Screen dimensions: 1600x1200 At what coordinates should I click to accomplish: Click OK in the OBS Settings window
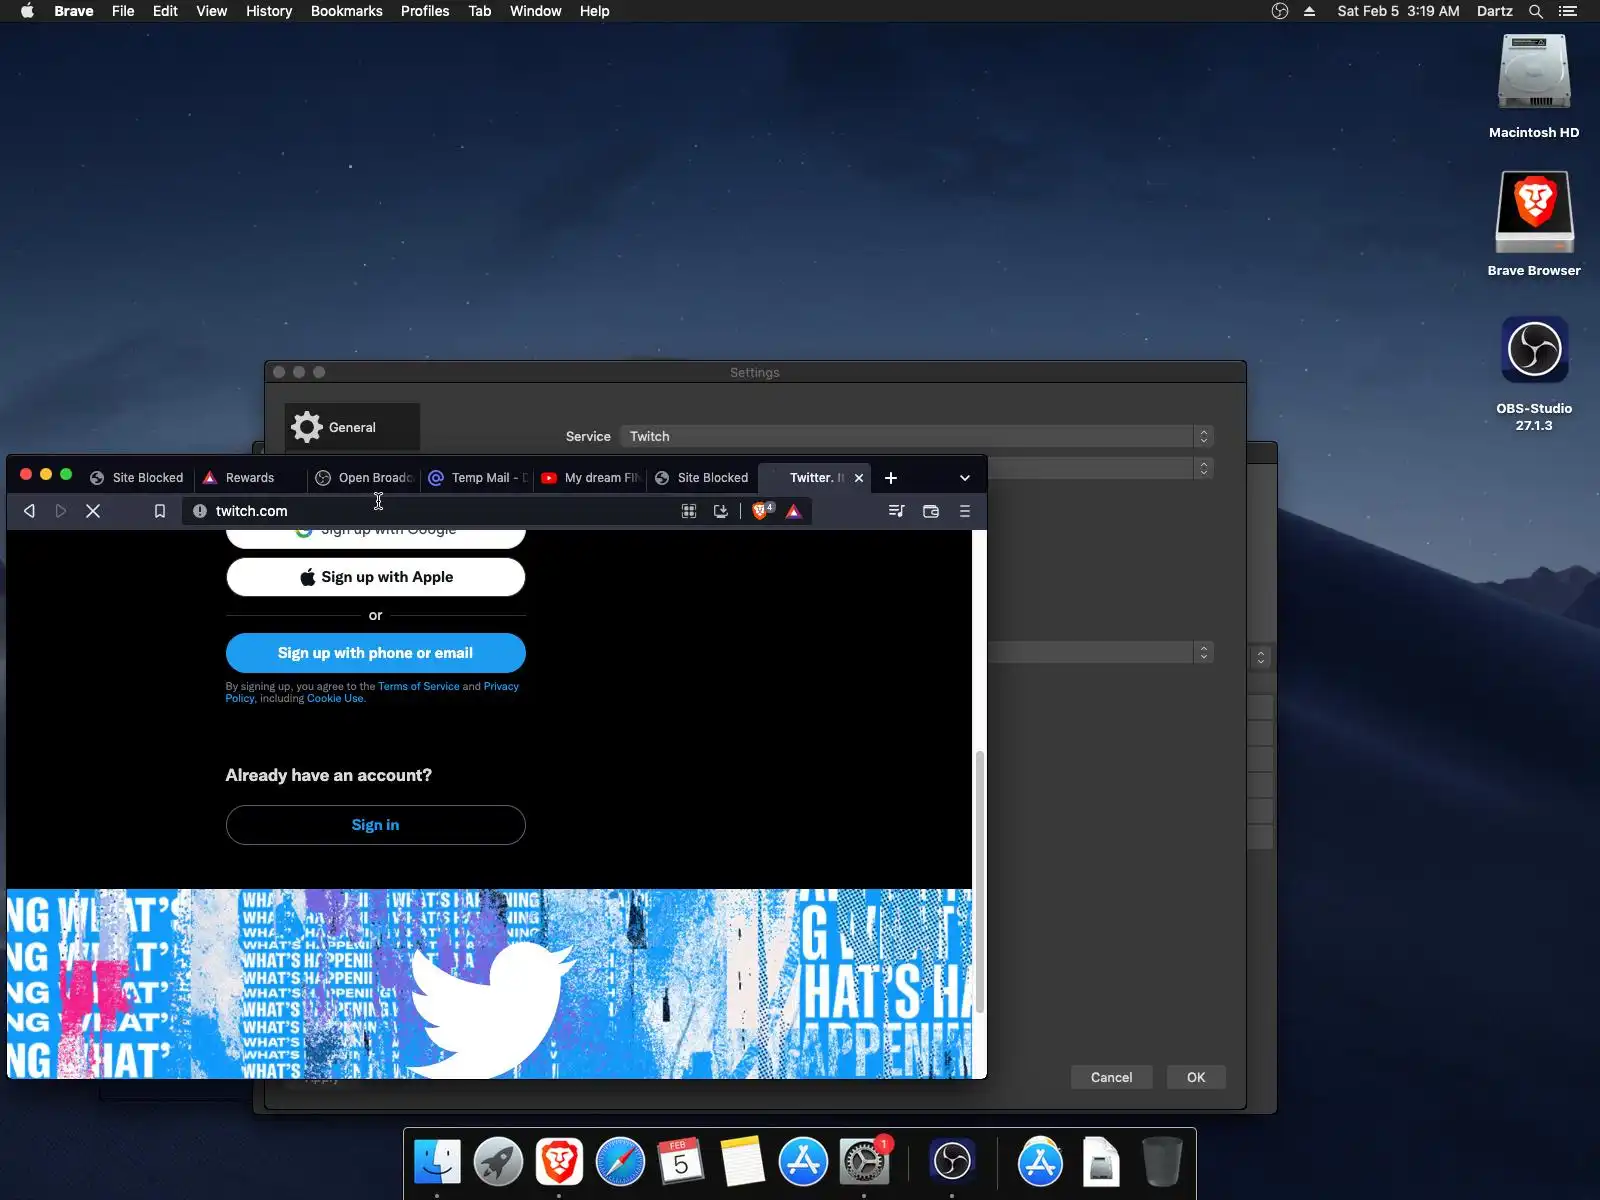click(x=1196, y=1077)
